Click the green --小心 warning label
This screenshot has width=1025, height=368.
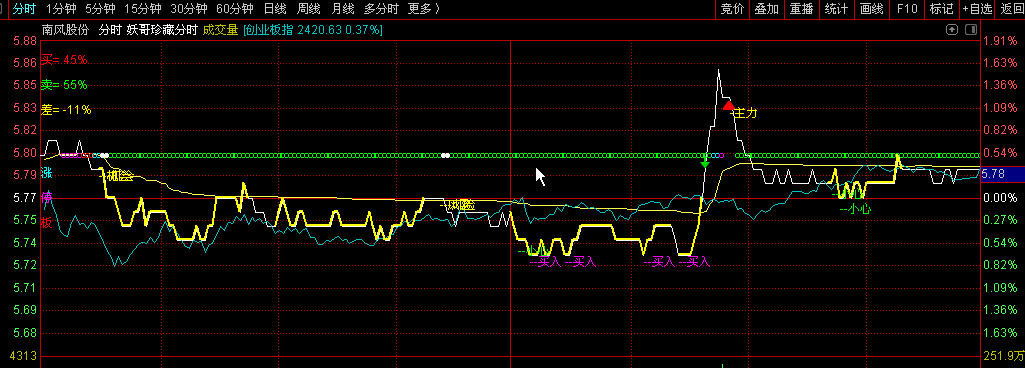855,209
